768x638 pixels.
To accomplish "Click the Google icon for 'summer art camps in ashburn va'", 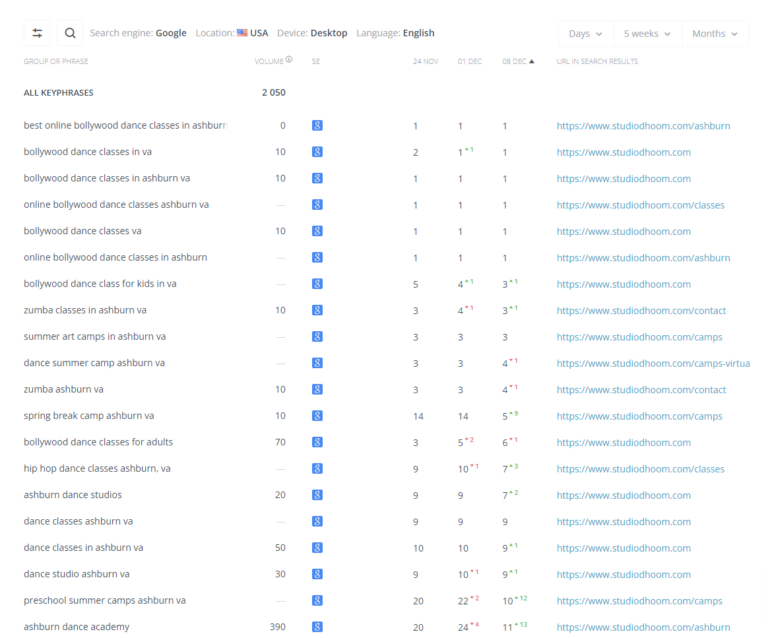I will (x=317, y=336).
